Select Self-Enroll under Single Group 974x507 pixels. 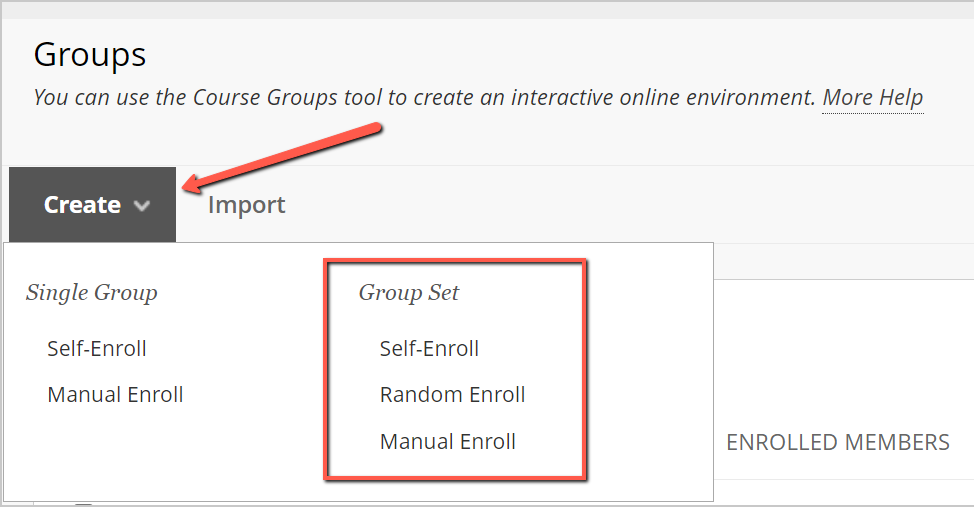96,349
